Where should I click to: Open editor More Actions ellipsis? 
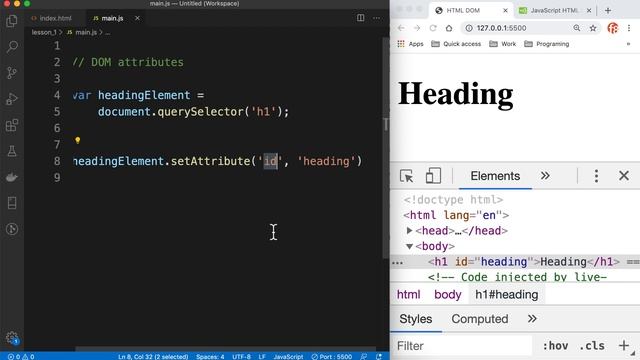(x=376, y=18)
